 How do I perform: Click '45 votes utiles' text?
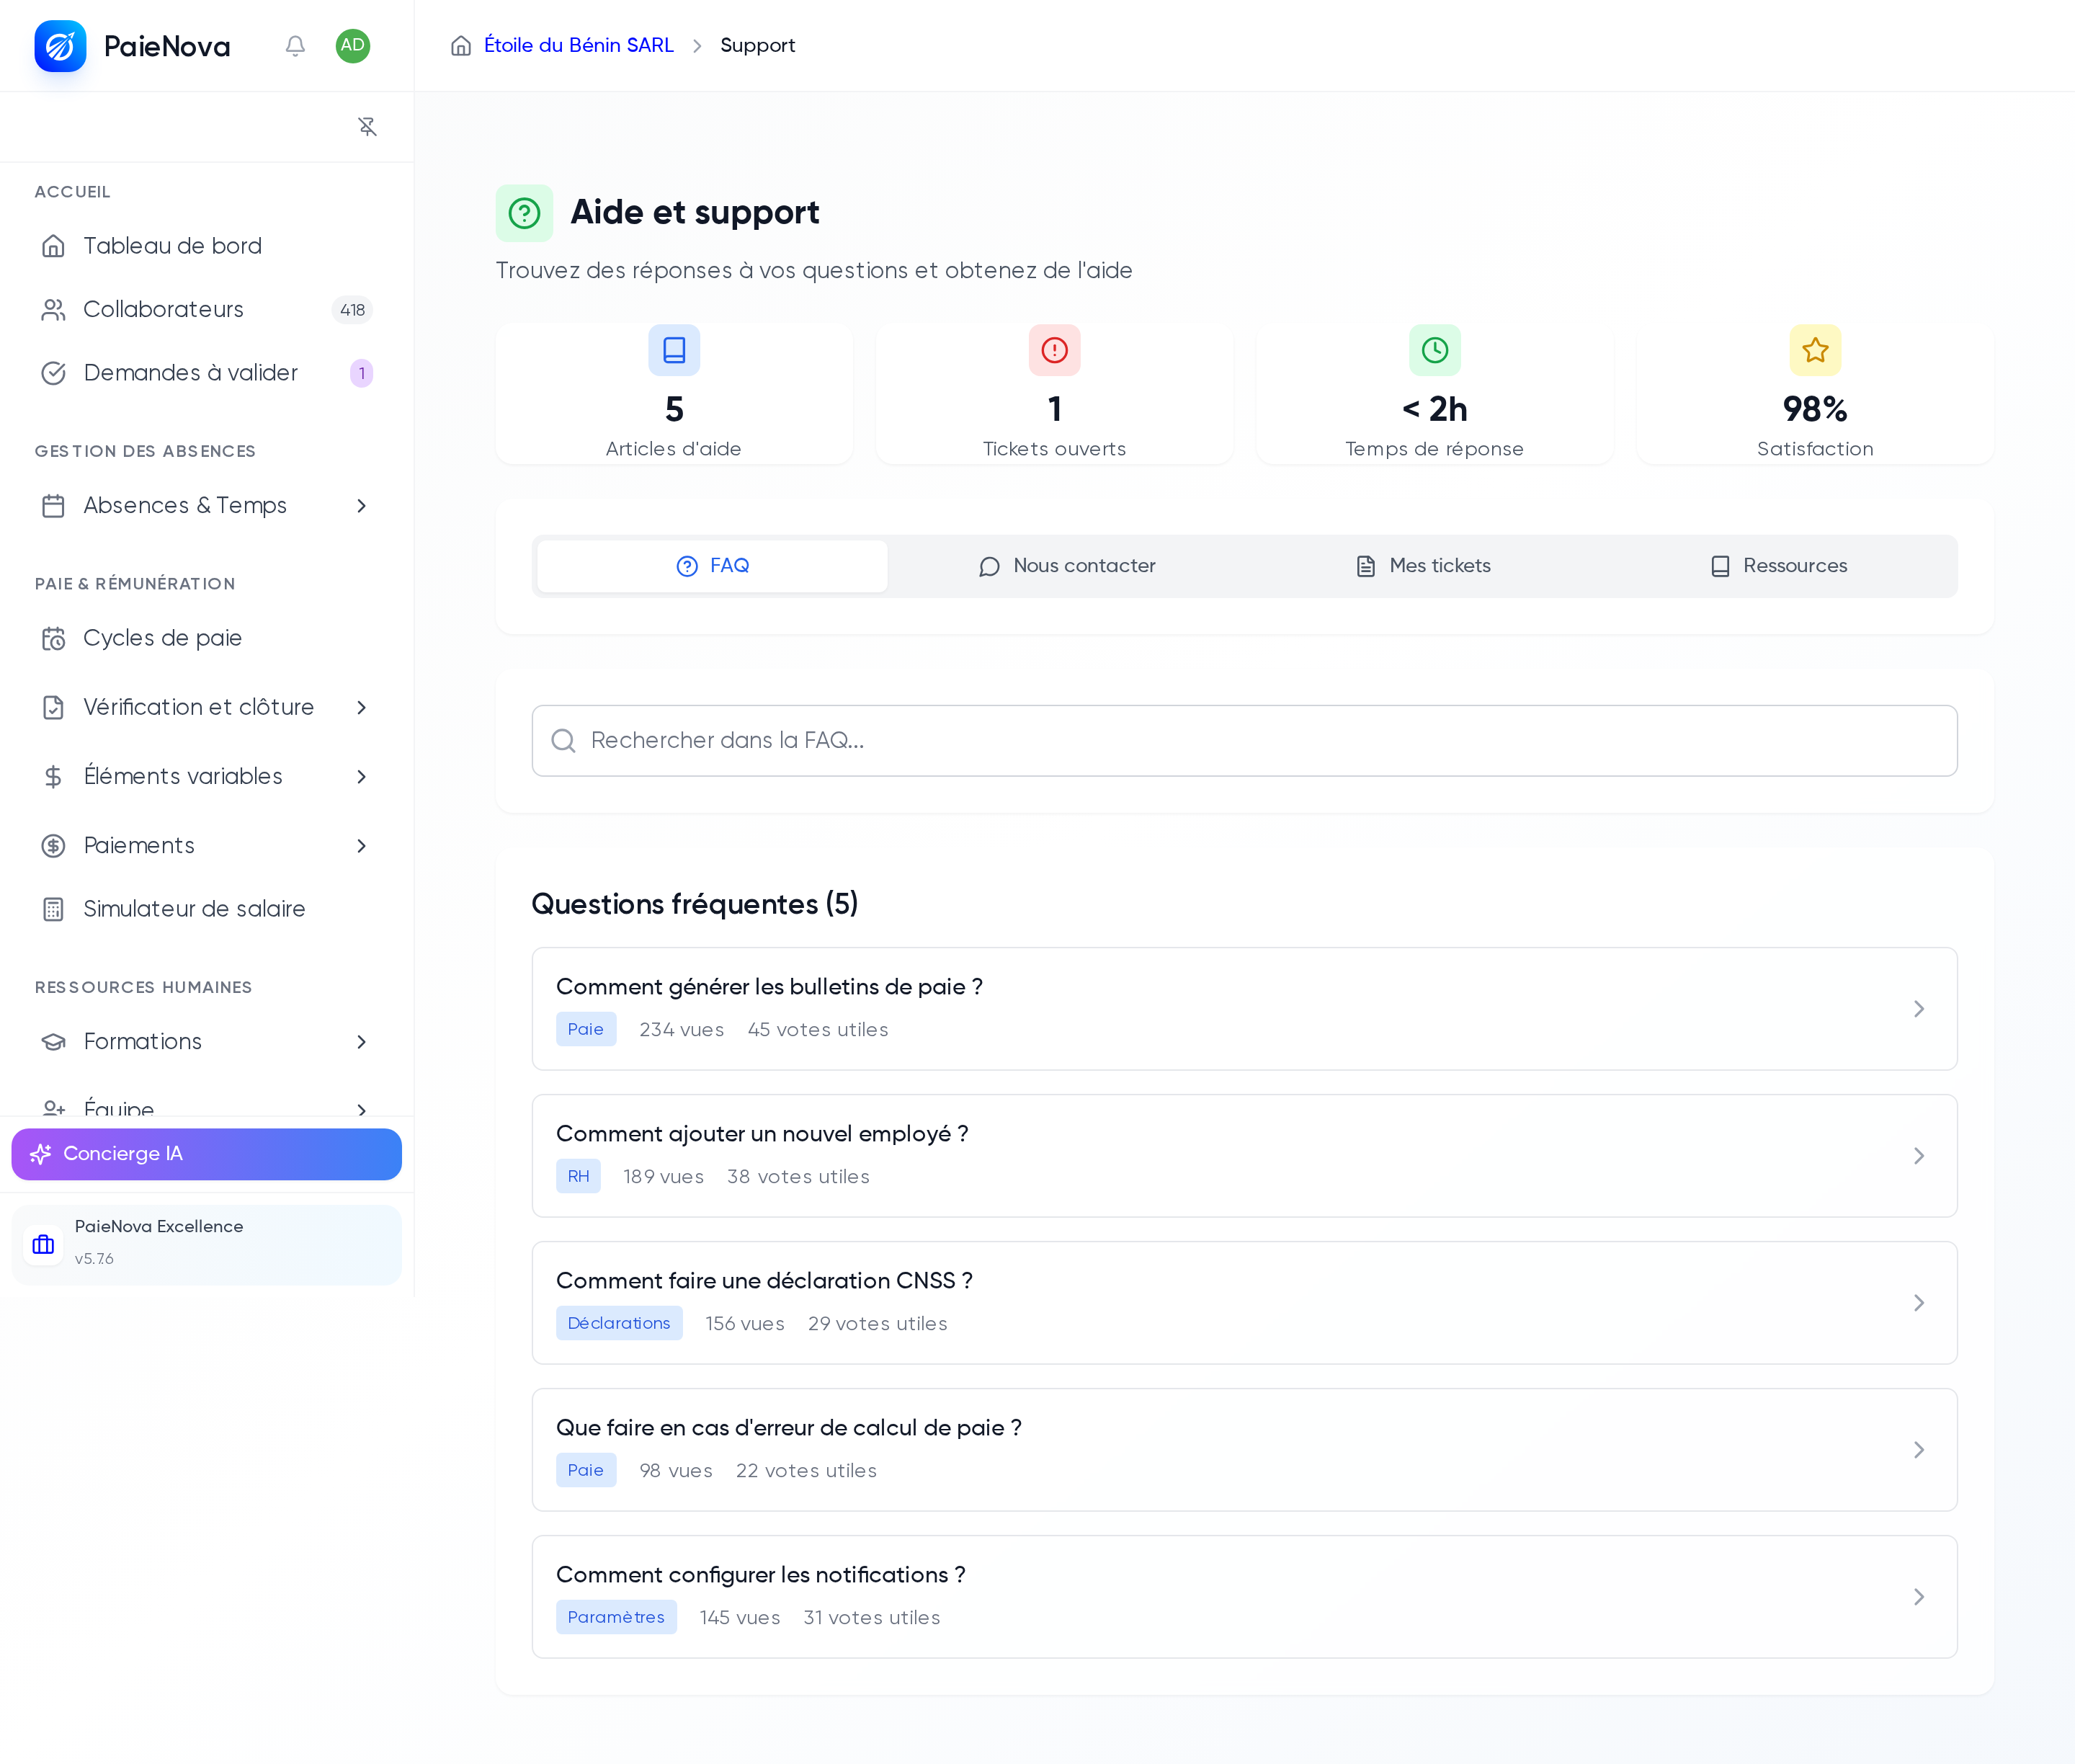point(818,1030)
